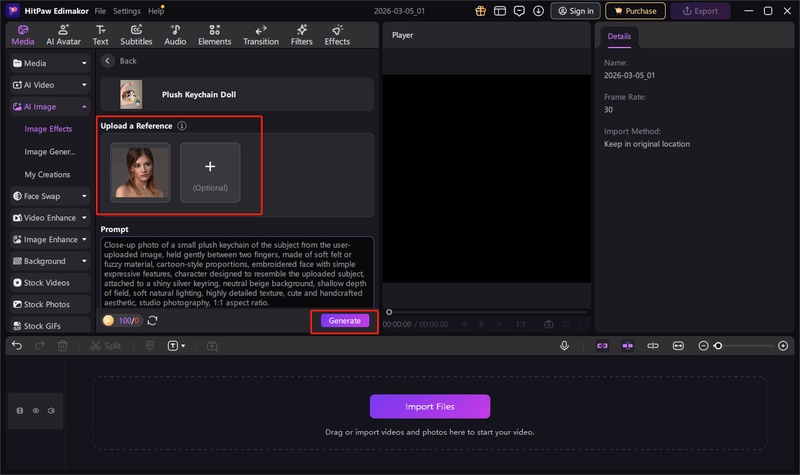
Task: Click the Import Files button
Action: coord(430,406)
